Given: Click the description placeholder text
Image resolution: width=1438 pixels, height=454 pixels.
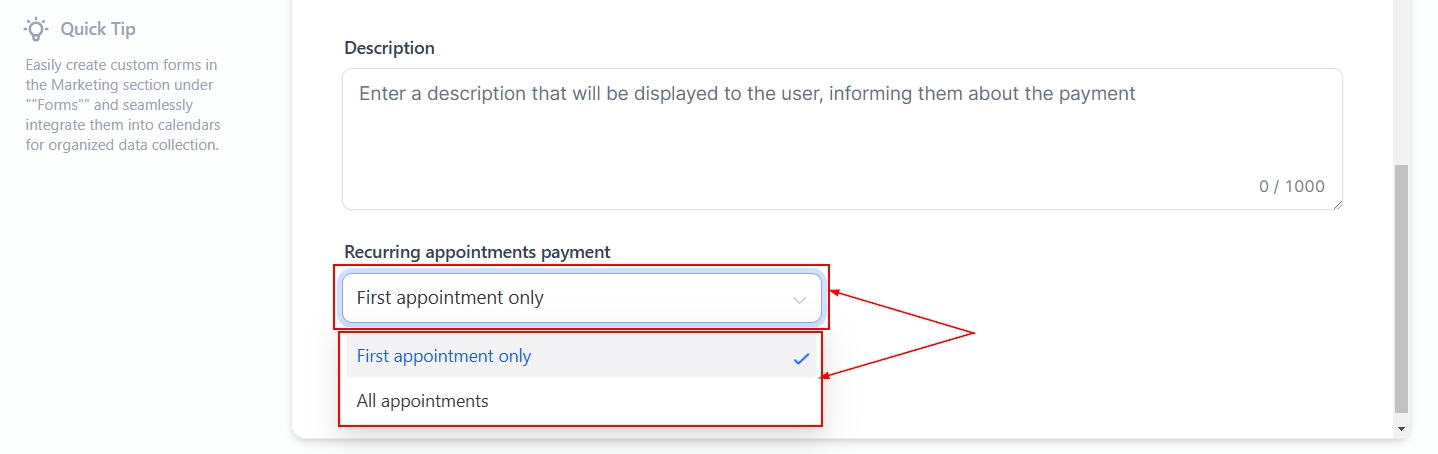Looking at the screenshot, I should pos(747,94).
